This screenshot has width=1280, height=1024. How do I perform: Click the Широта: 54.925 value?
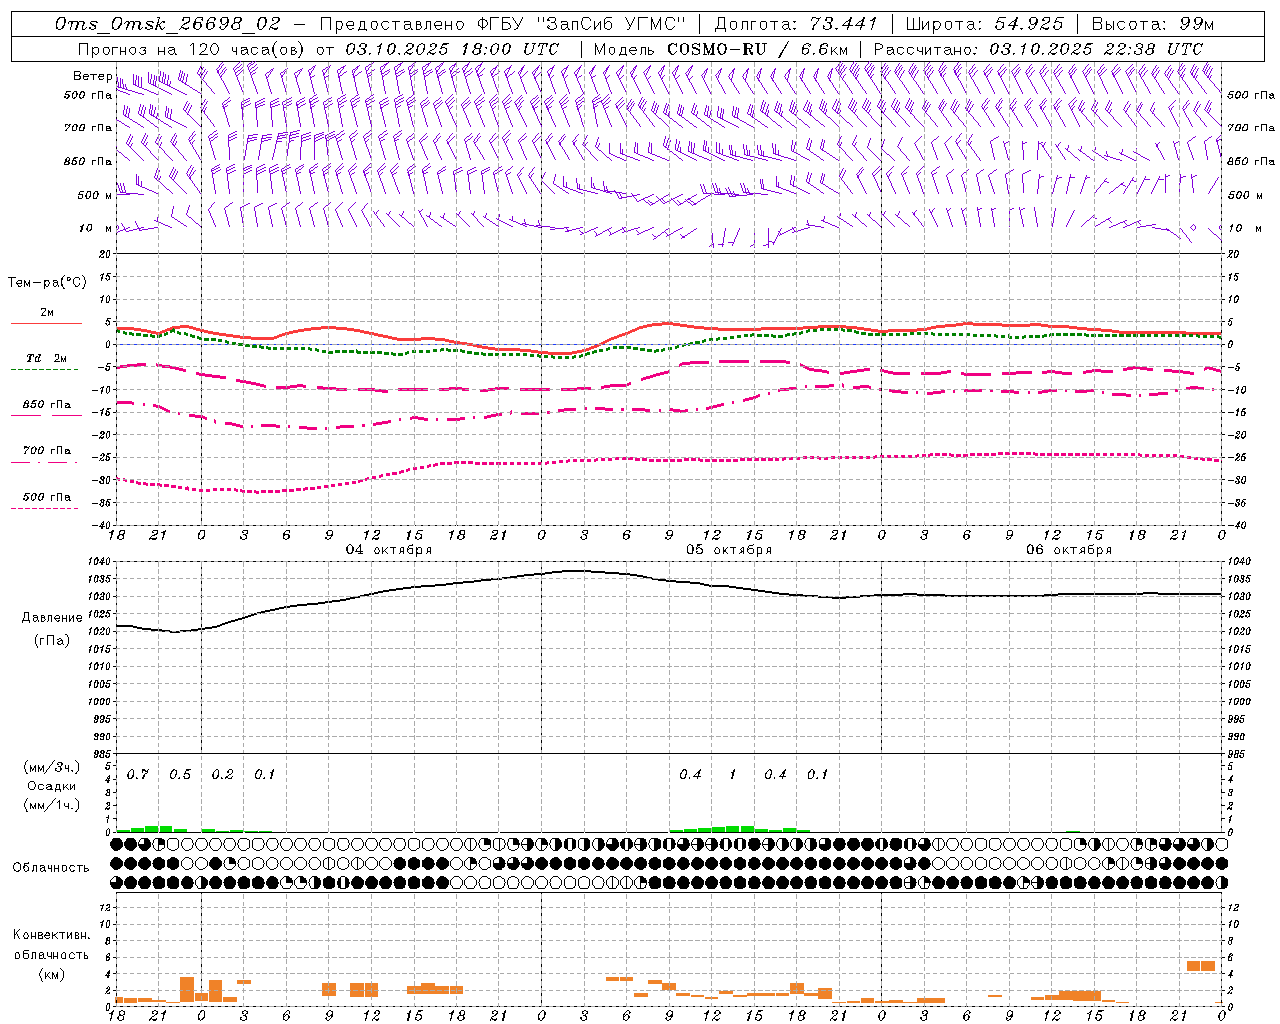pos(985,24)
